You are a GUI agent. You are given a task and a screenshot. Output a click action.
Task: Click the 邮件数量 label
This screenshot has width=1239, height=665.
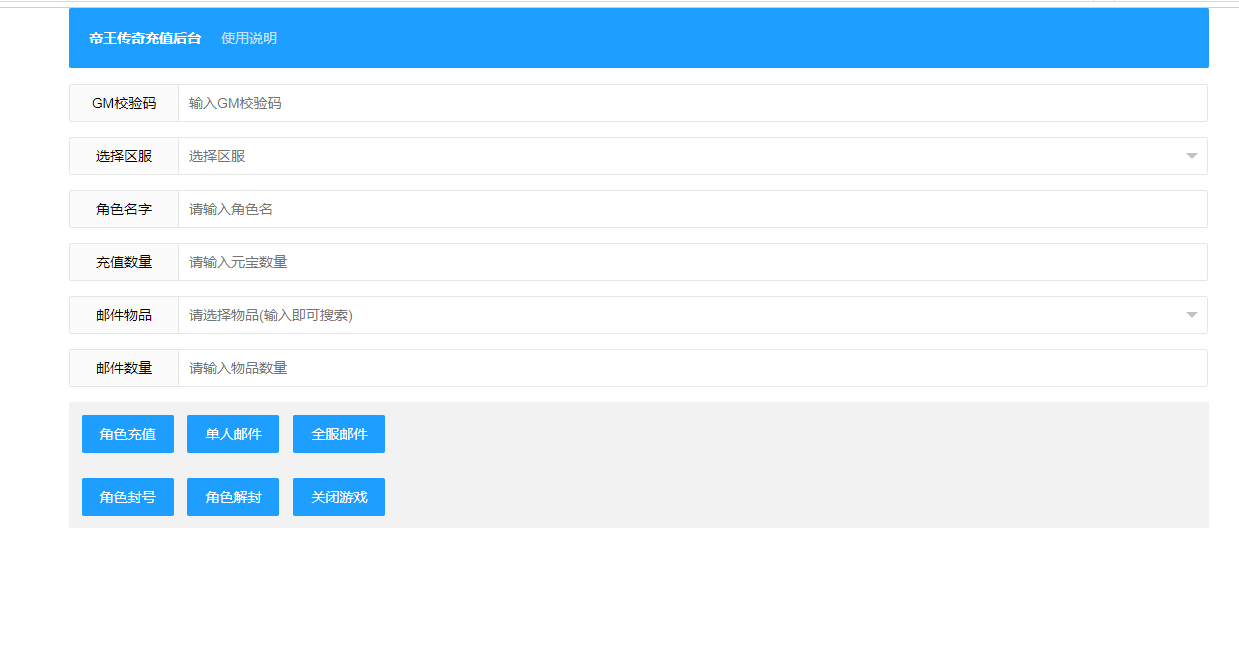click(x=124, y=368)
